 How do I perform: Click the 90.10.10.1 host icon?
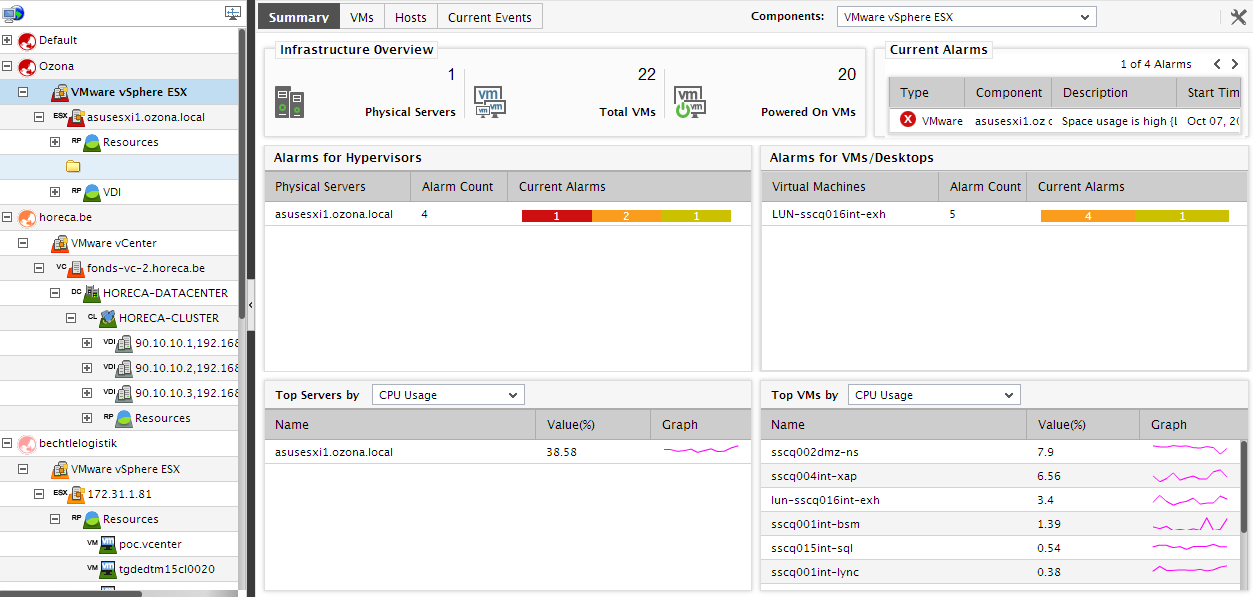pos(124,343)
